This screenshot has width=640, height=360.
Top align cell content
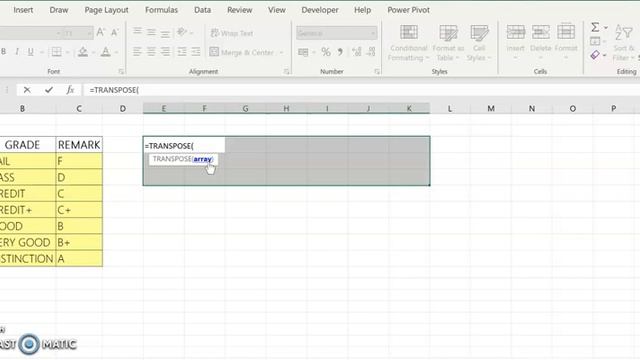(138, 32)
